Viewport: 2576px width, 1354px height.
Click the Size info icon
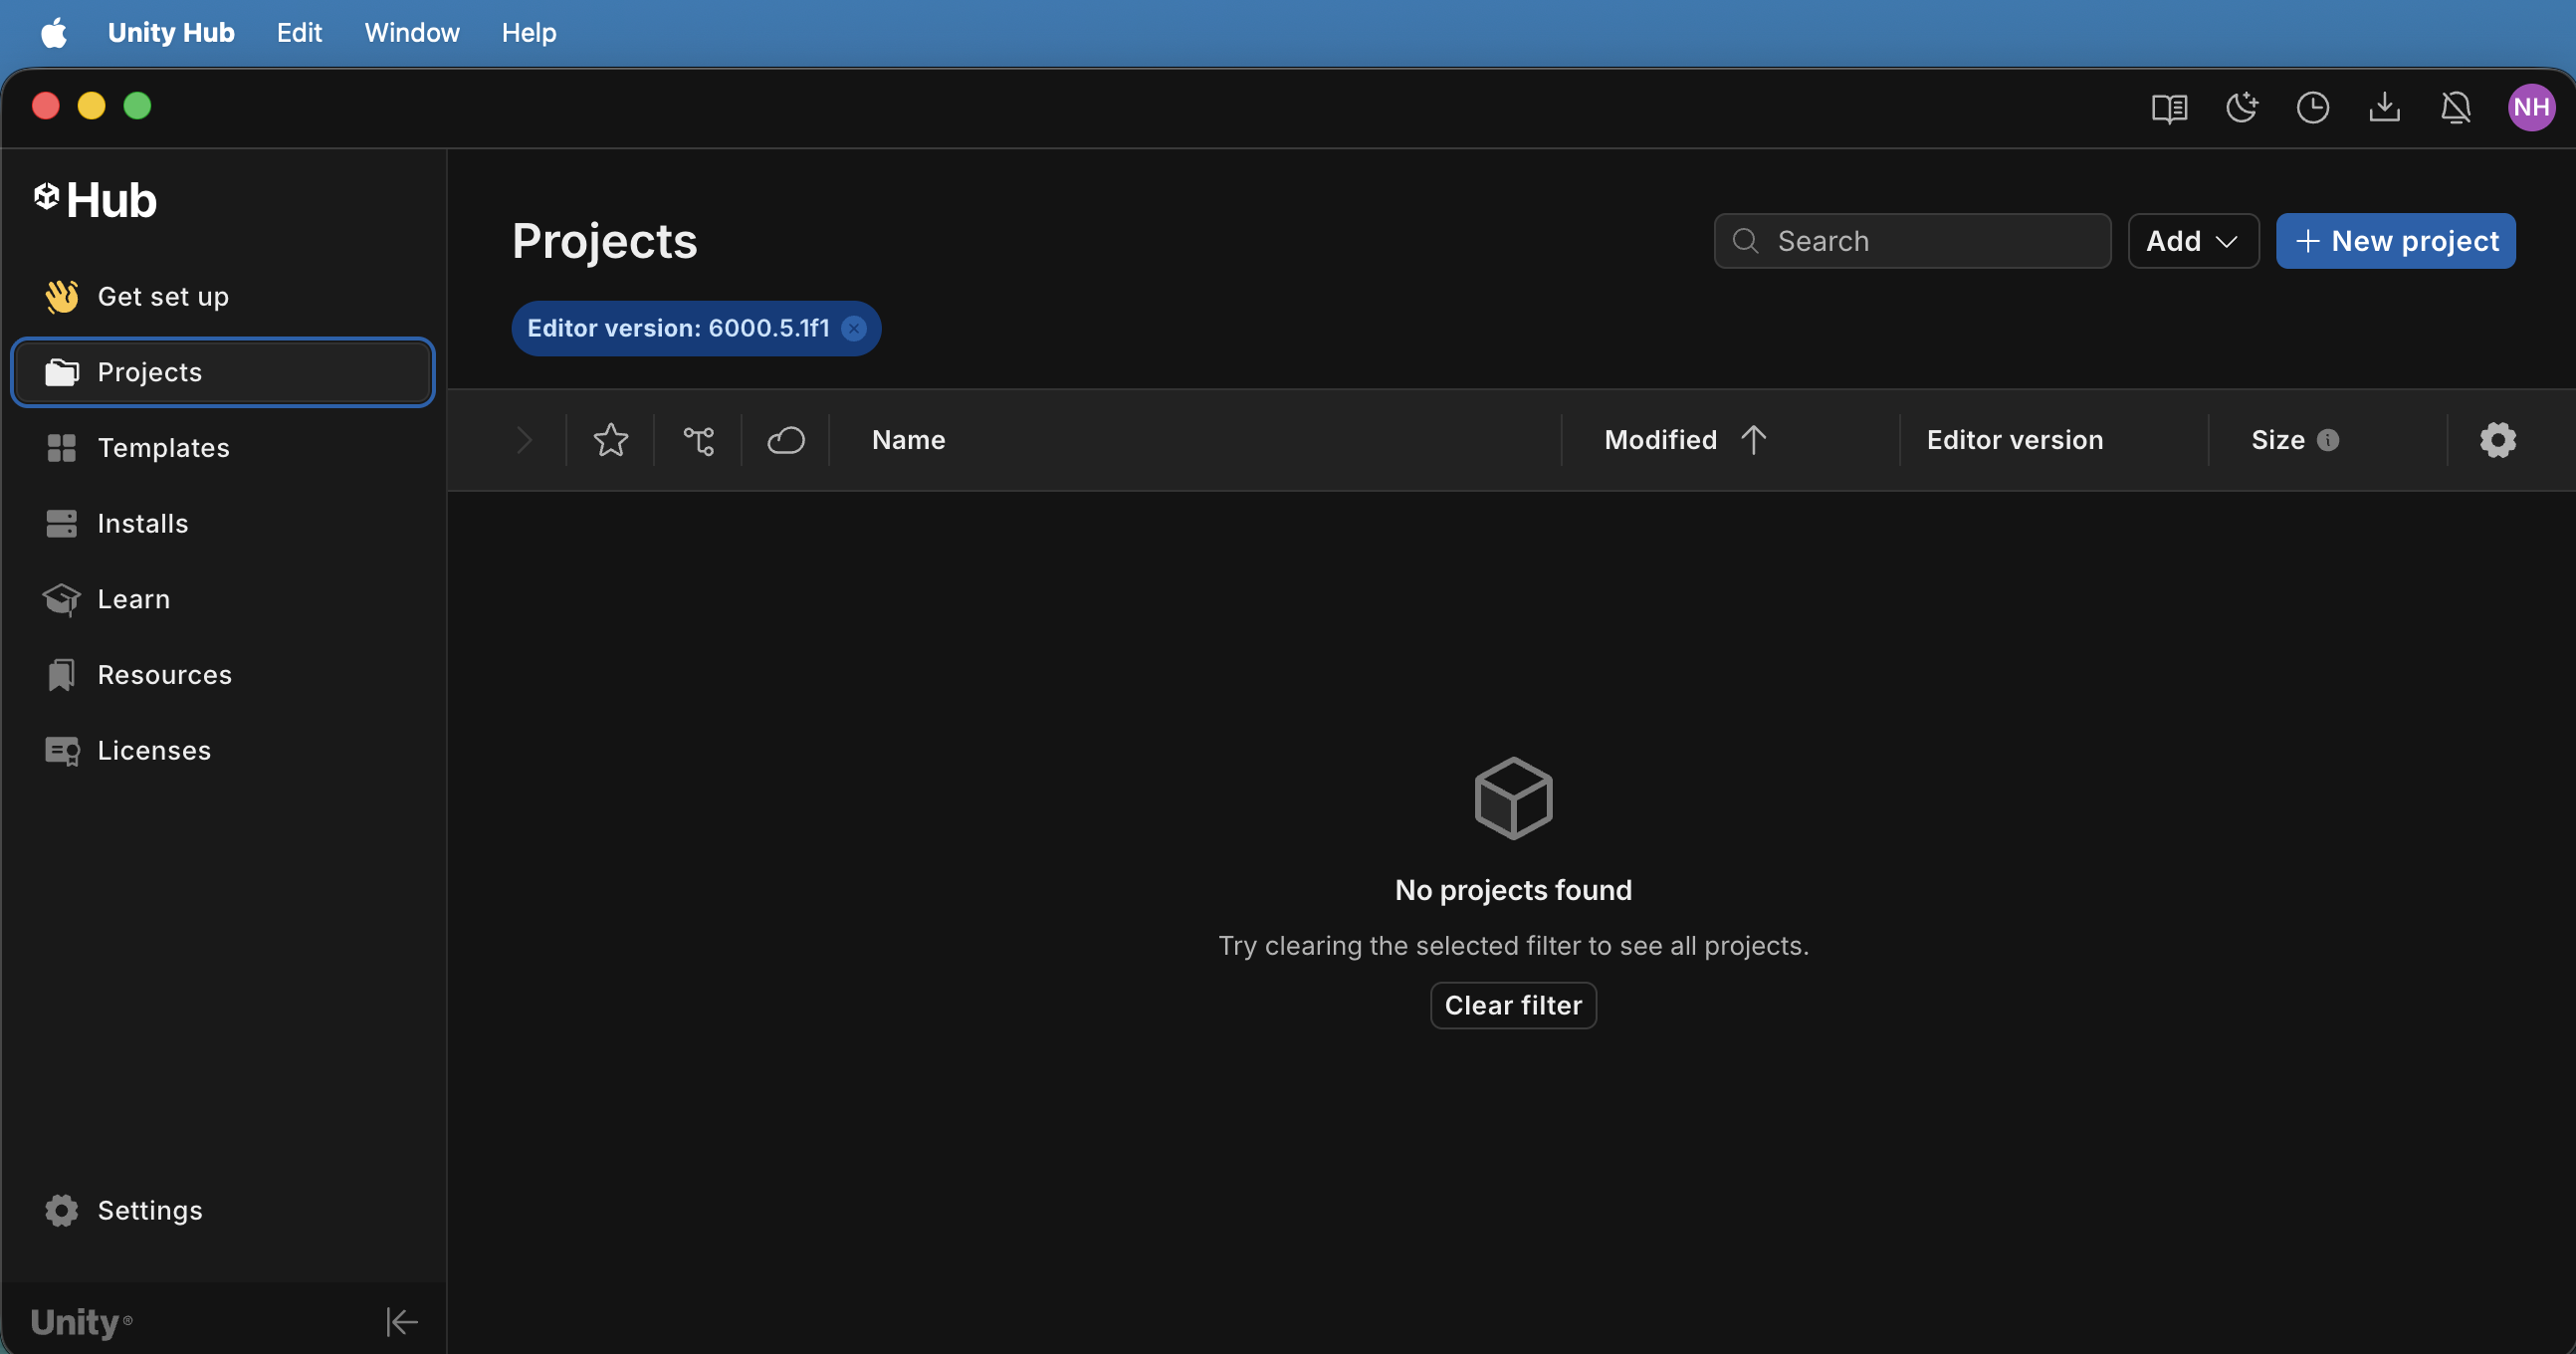coord(2328,440)
